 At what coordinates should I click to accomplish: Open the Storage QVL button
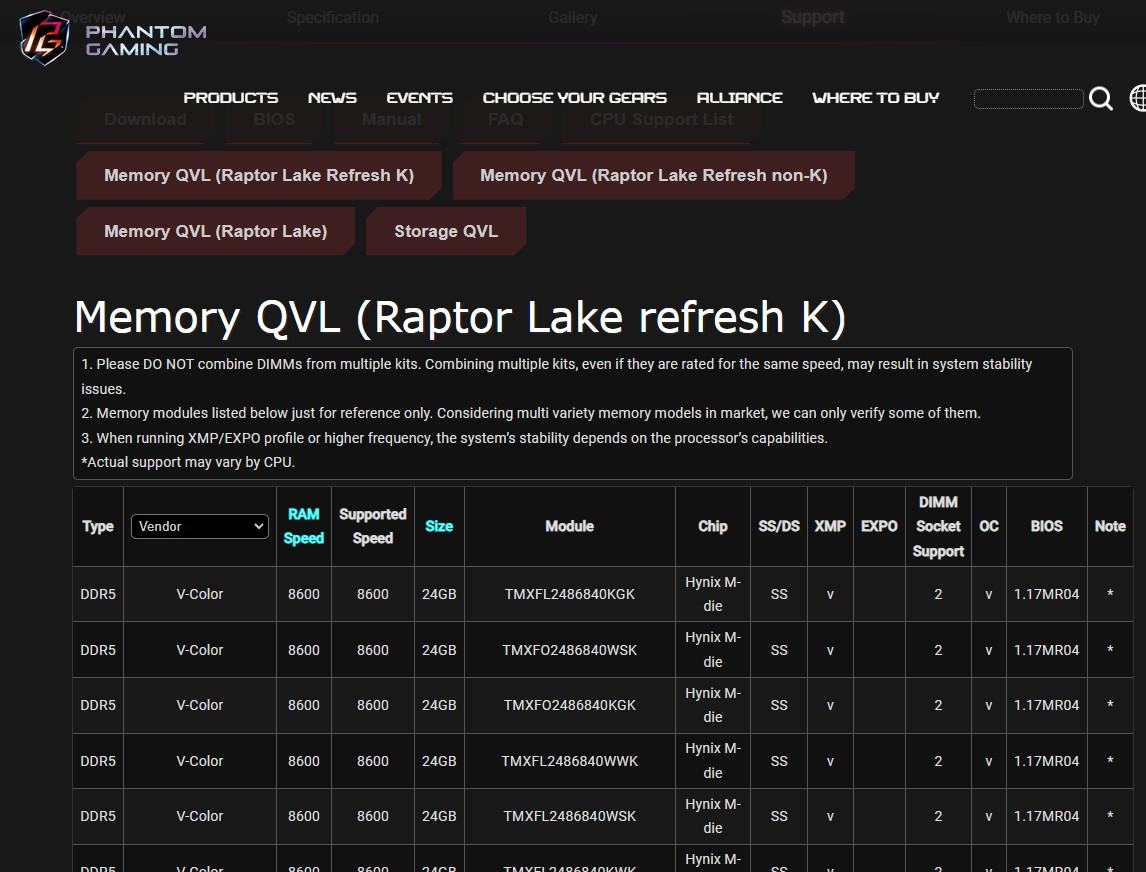[x=446, y=231]
